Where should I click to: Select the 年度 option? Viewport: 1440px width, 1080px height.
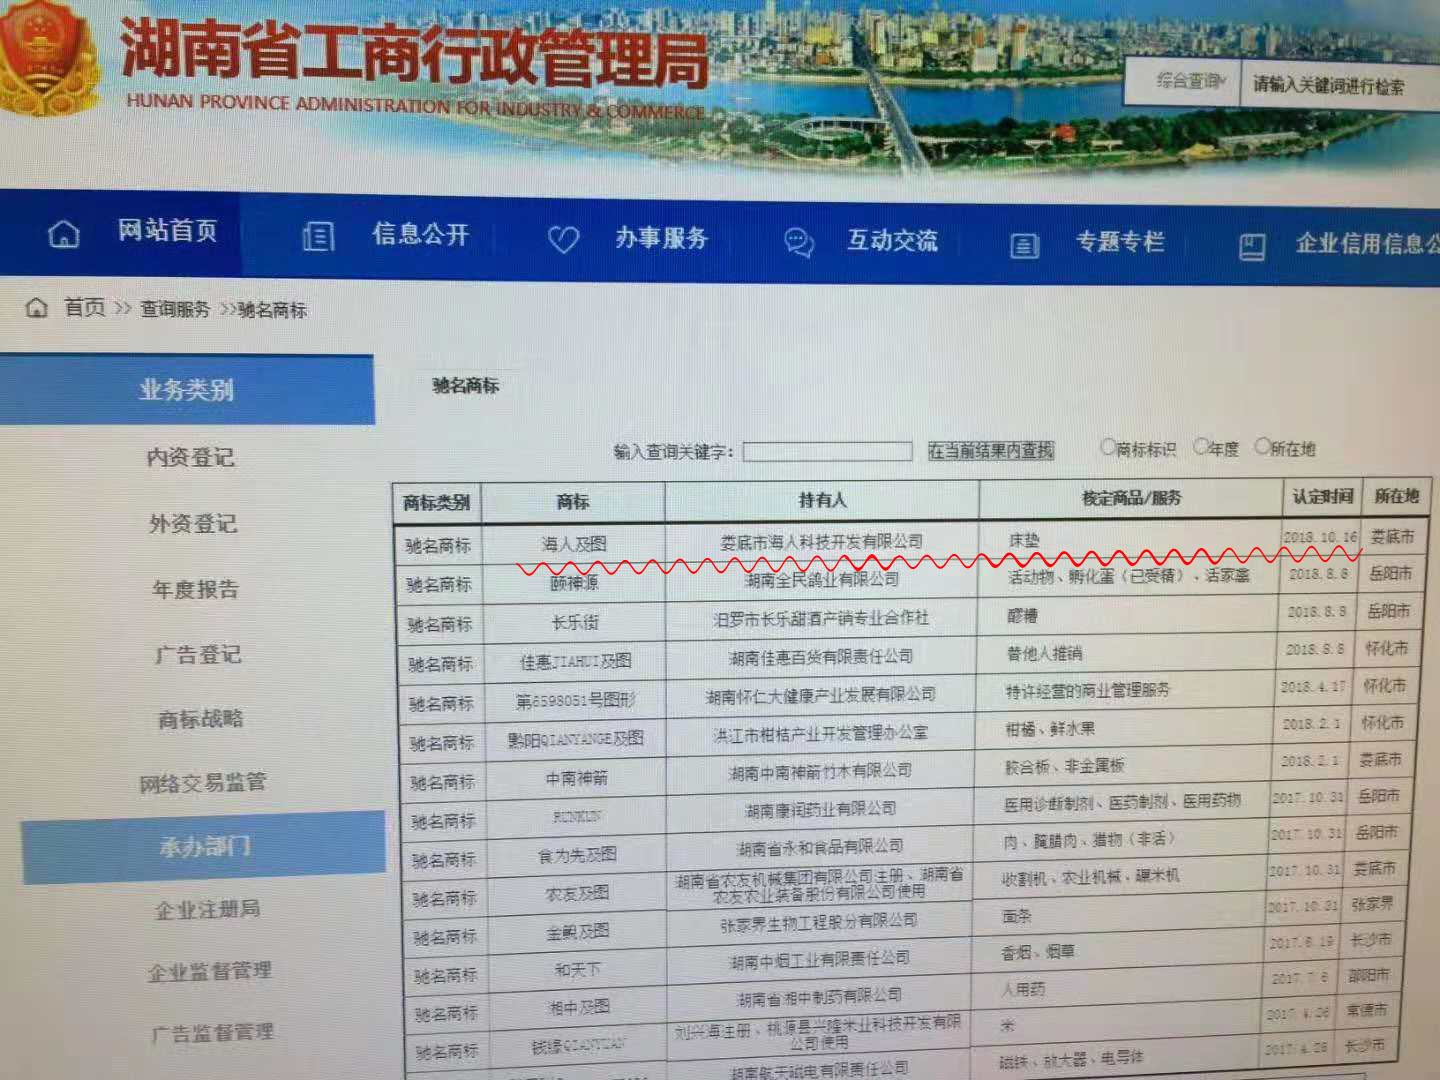coord(1200,448)
